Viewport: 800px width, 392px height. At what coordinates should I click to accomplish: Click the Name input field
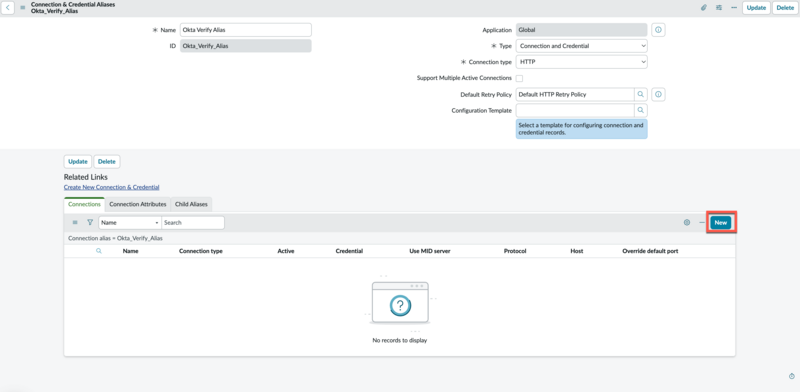pyautogui.click(x=245, y=30)
